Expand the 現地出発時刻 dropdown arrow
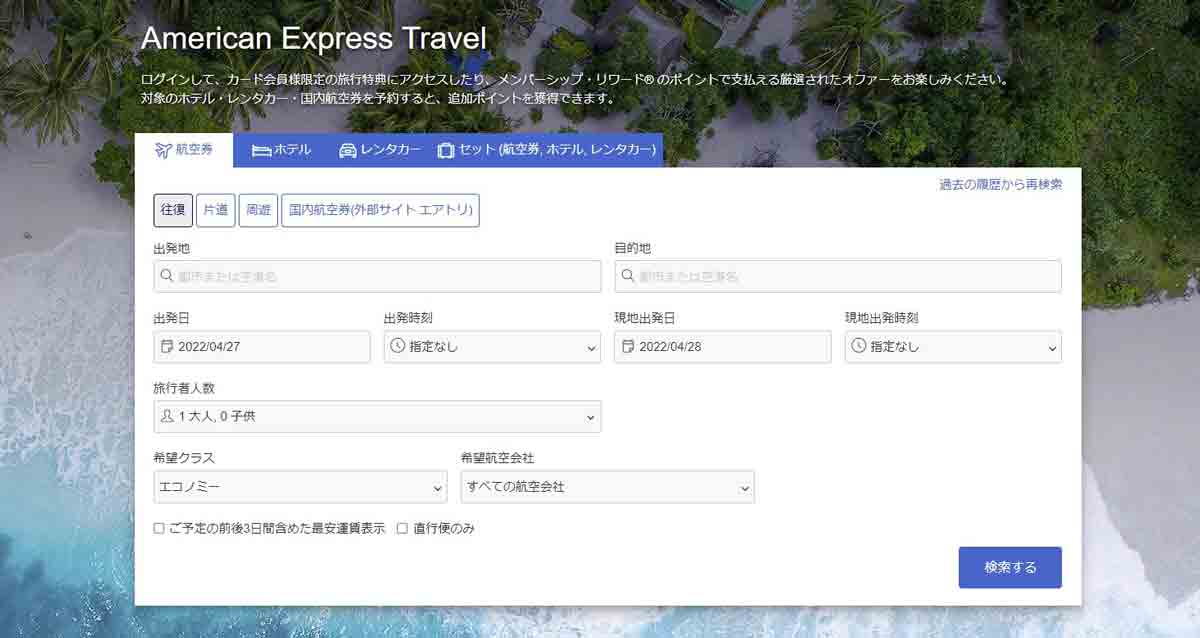Image resolution: width=1200 pixels, height=638 pixels. coord(1051,348)
